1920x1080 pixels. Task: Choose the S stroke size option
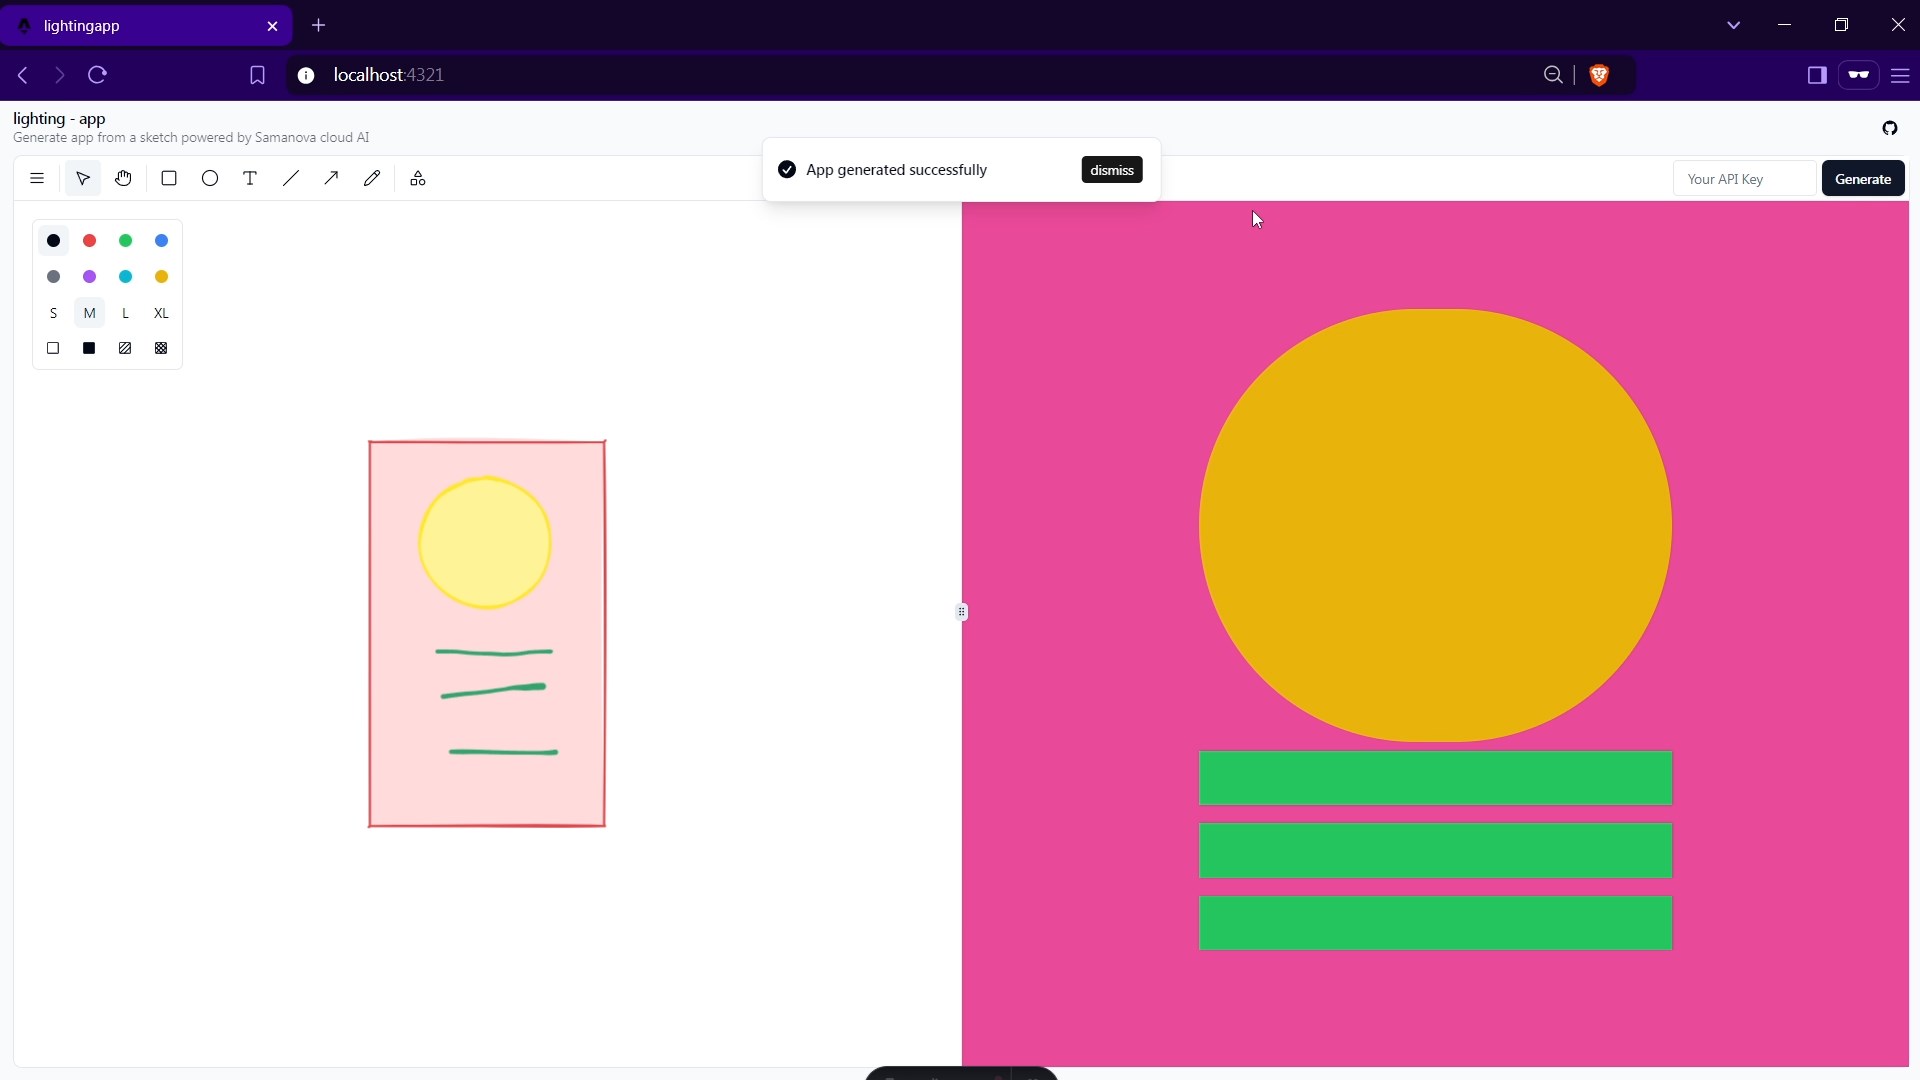tap(53, 314)
